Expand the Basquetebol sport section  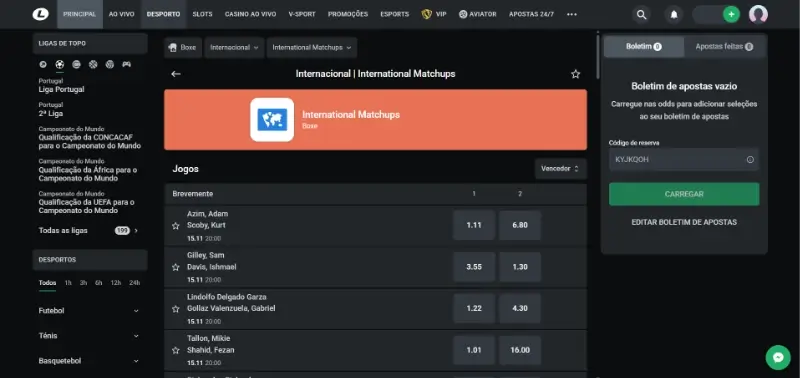pyautogui.click(x=90, y=361)
